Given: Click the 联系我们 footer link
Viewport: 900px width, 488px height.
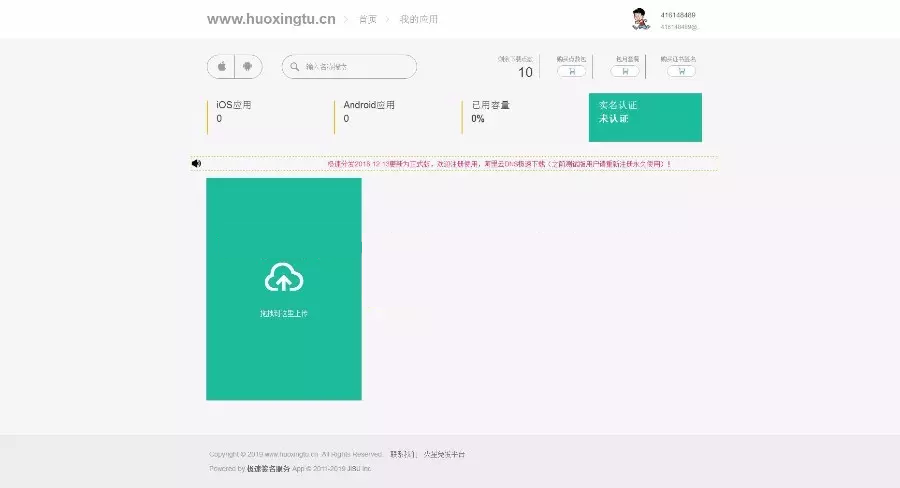Looking at the screenshot, I should pos(402,454).
